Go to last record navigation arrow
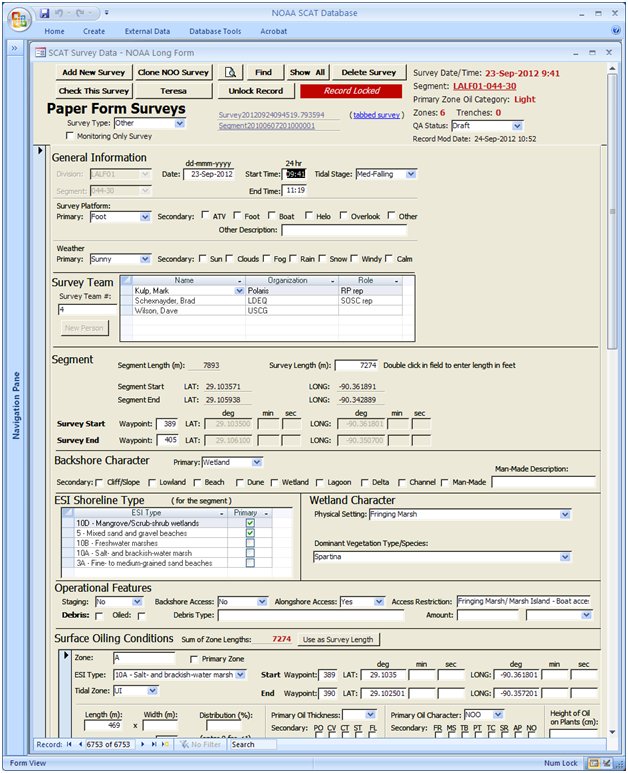The width and height of the screenshot is (628, 773). (x=154, y=744)
